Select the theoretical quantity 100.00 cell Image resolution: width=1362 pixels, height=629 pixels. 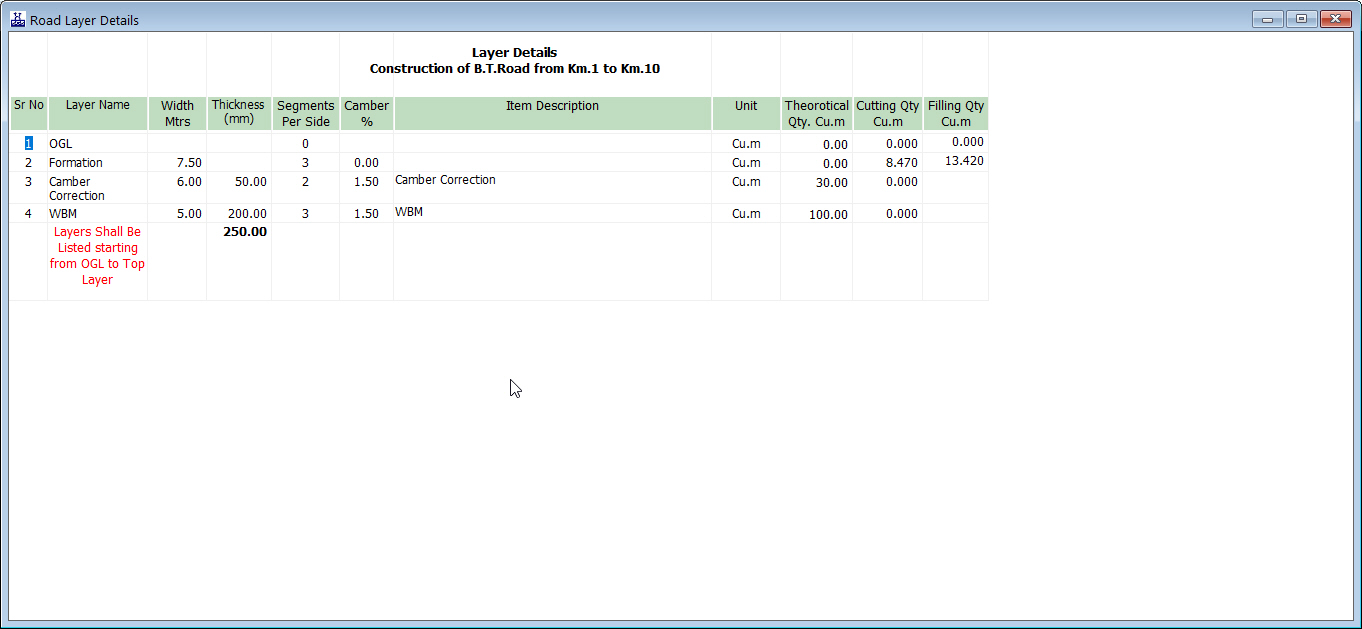[816, 213]
